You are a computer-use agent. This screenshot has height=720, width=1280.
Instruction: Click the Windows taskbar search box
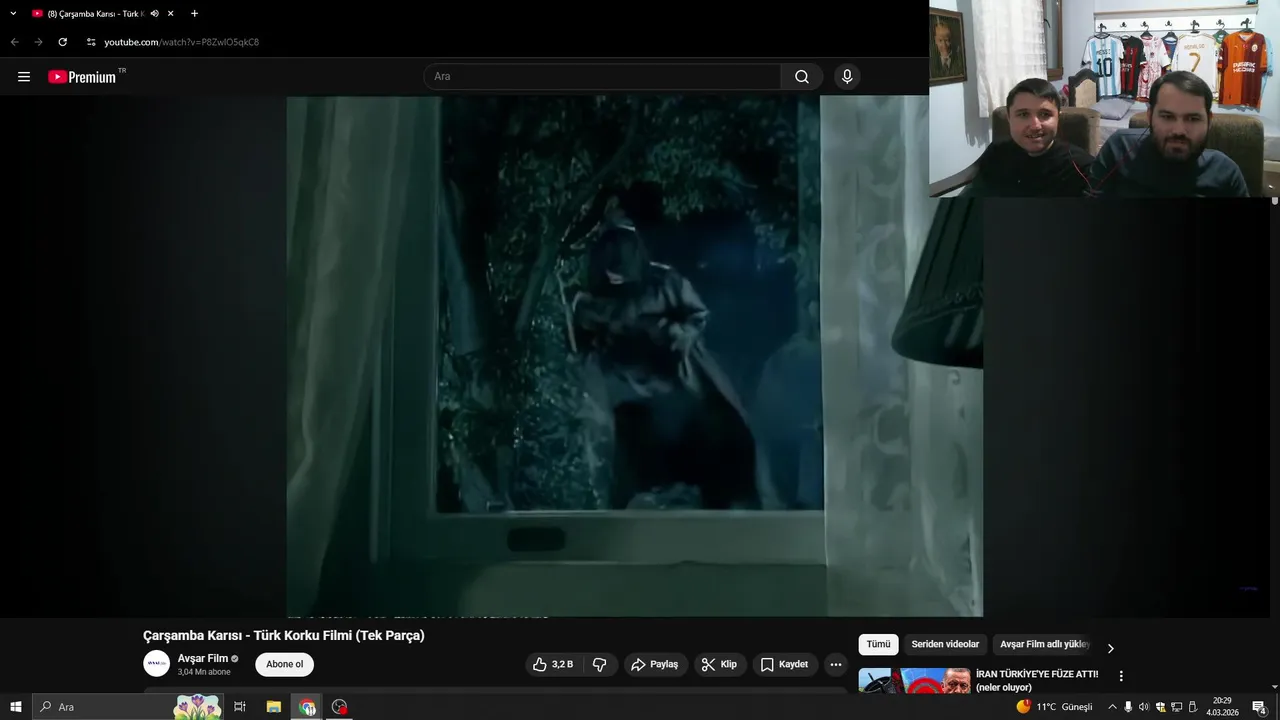tap(128, 707)
